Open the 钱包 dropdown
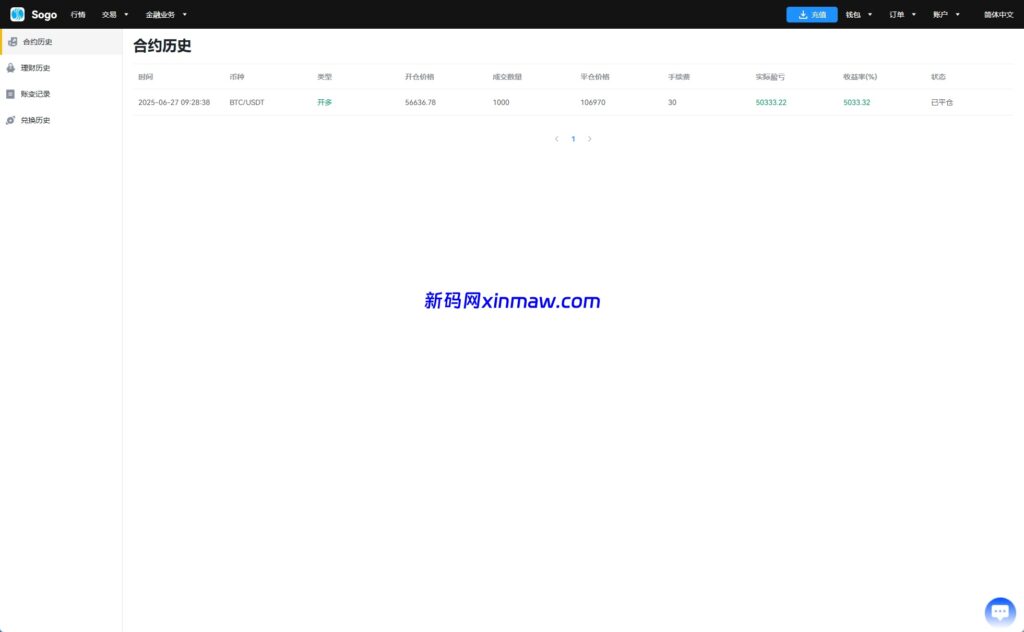 coord(859,15)
